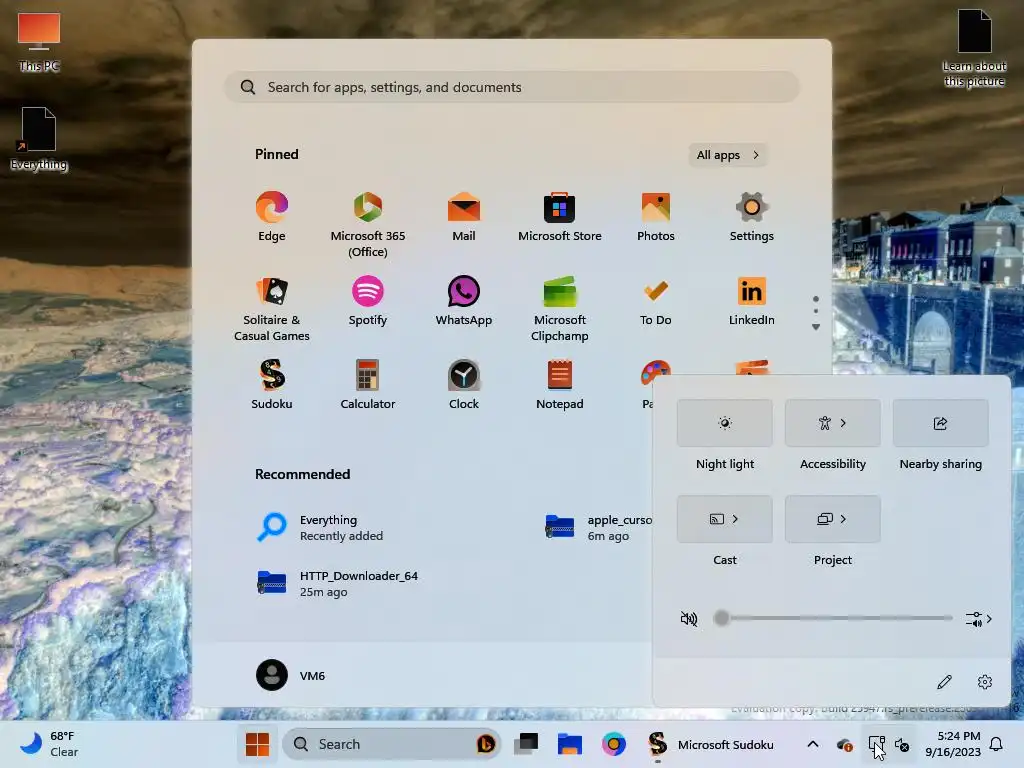Click the This PC desktop icon
This screenshot has height=768, width=1024.
(x=39, y=40)
